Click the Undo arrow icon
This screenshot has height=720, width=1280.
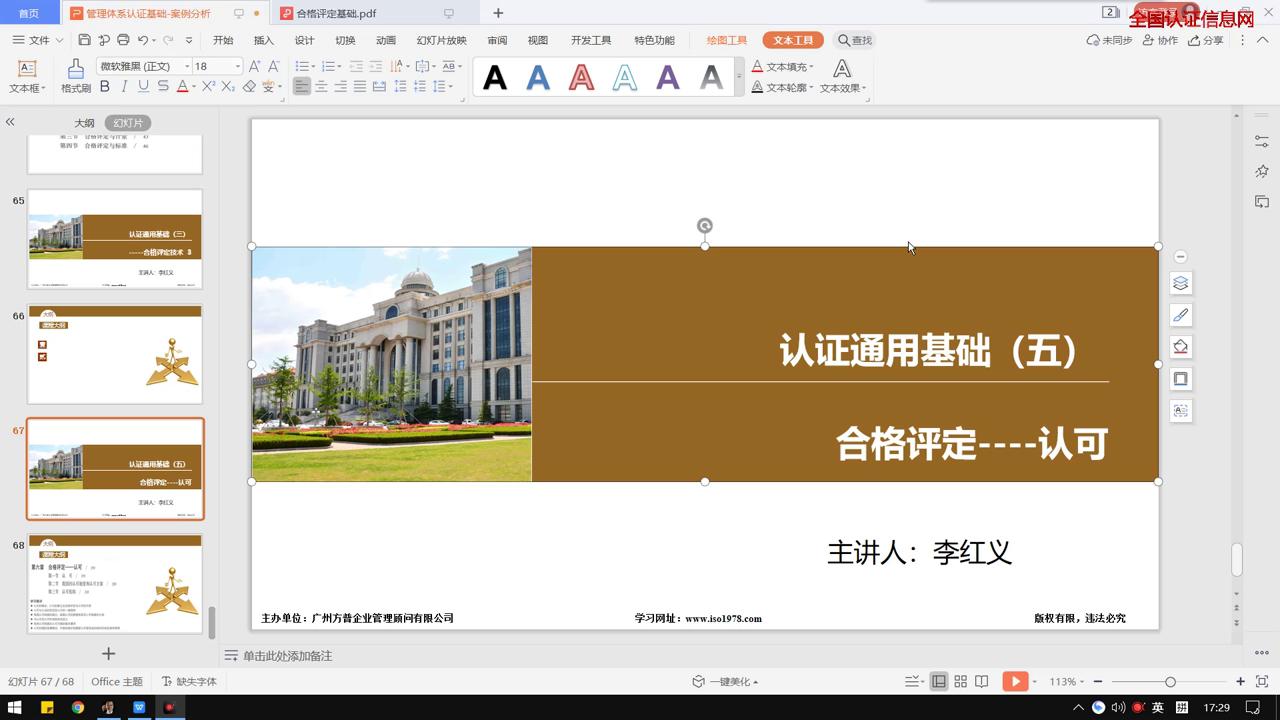pos(143,40)
